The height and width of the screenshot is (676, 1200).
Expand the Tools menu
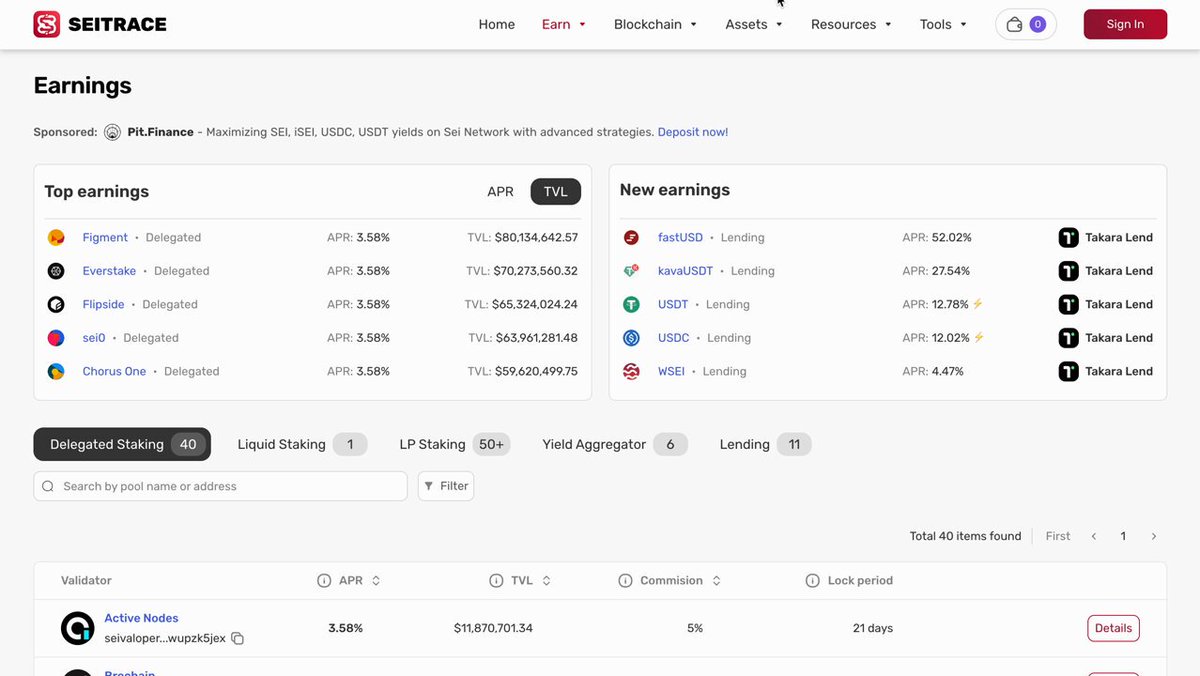[944, 24]
